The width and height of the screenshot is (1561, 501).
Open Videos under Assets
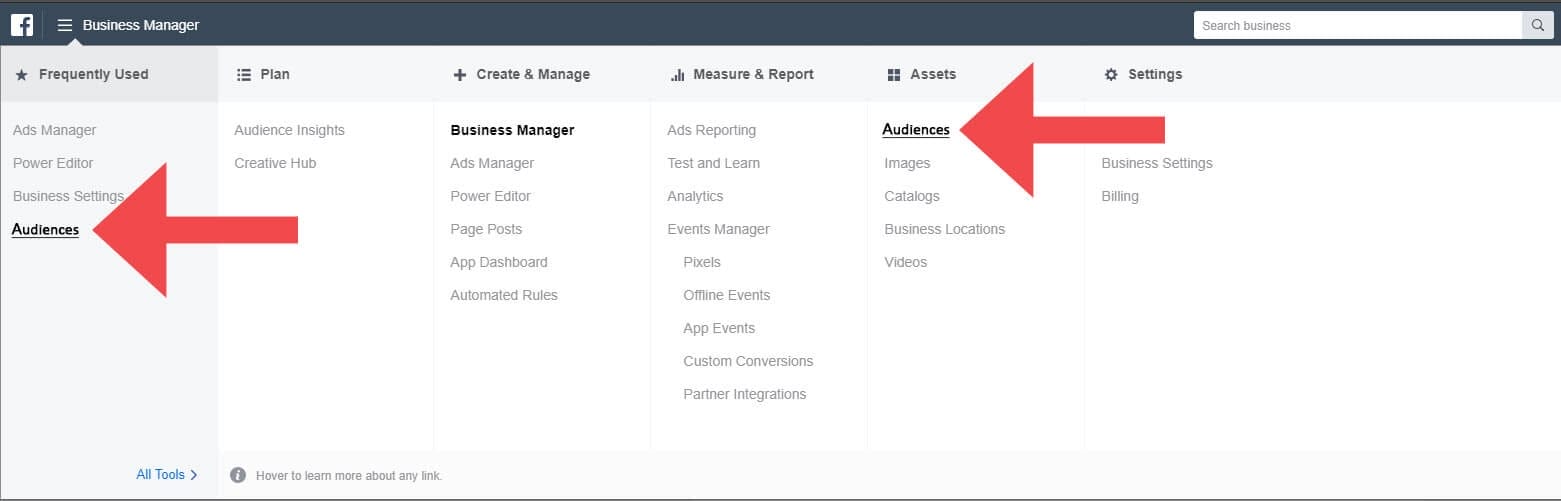click(906, 262)
